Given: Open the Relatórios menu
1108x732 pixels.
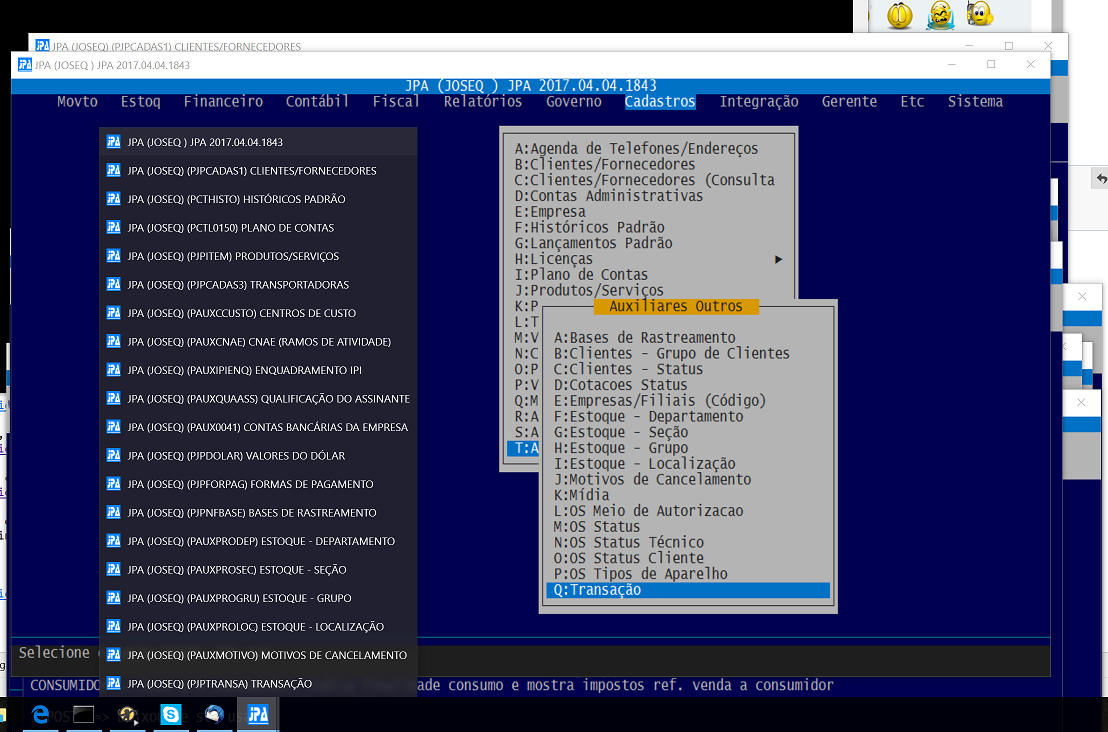Looking at the screenshot, I should coord(483,102).
